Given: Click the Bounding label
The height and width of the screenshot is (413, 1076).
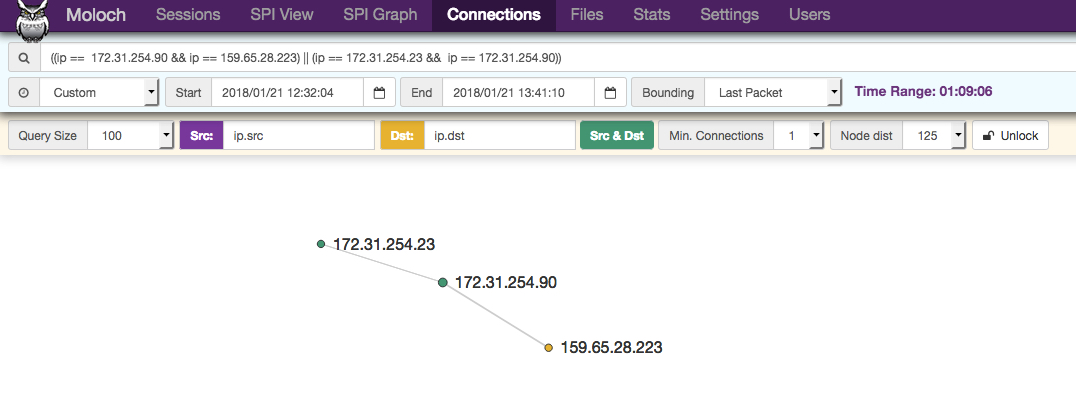Looking at the screenshot, I should tap(668, 93).
